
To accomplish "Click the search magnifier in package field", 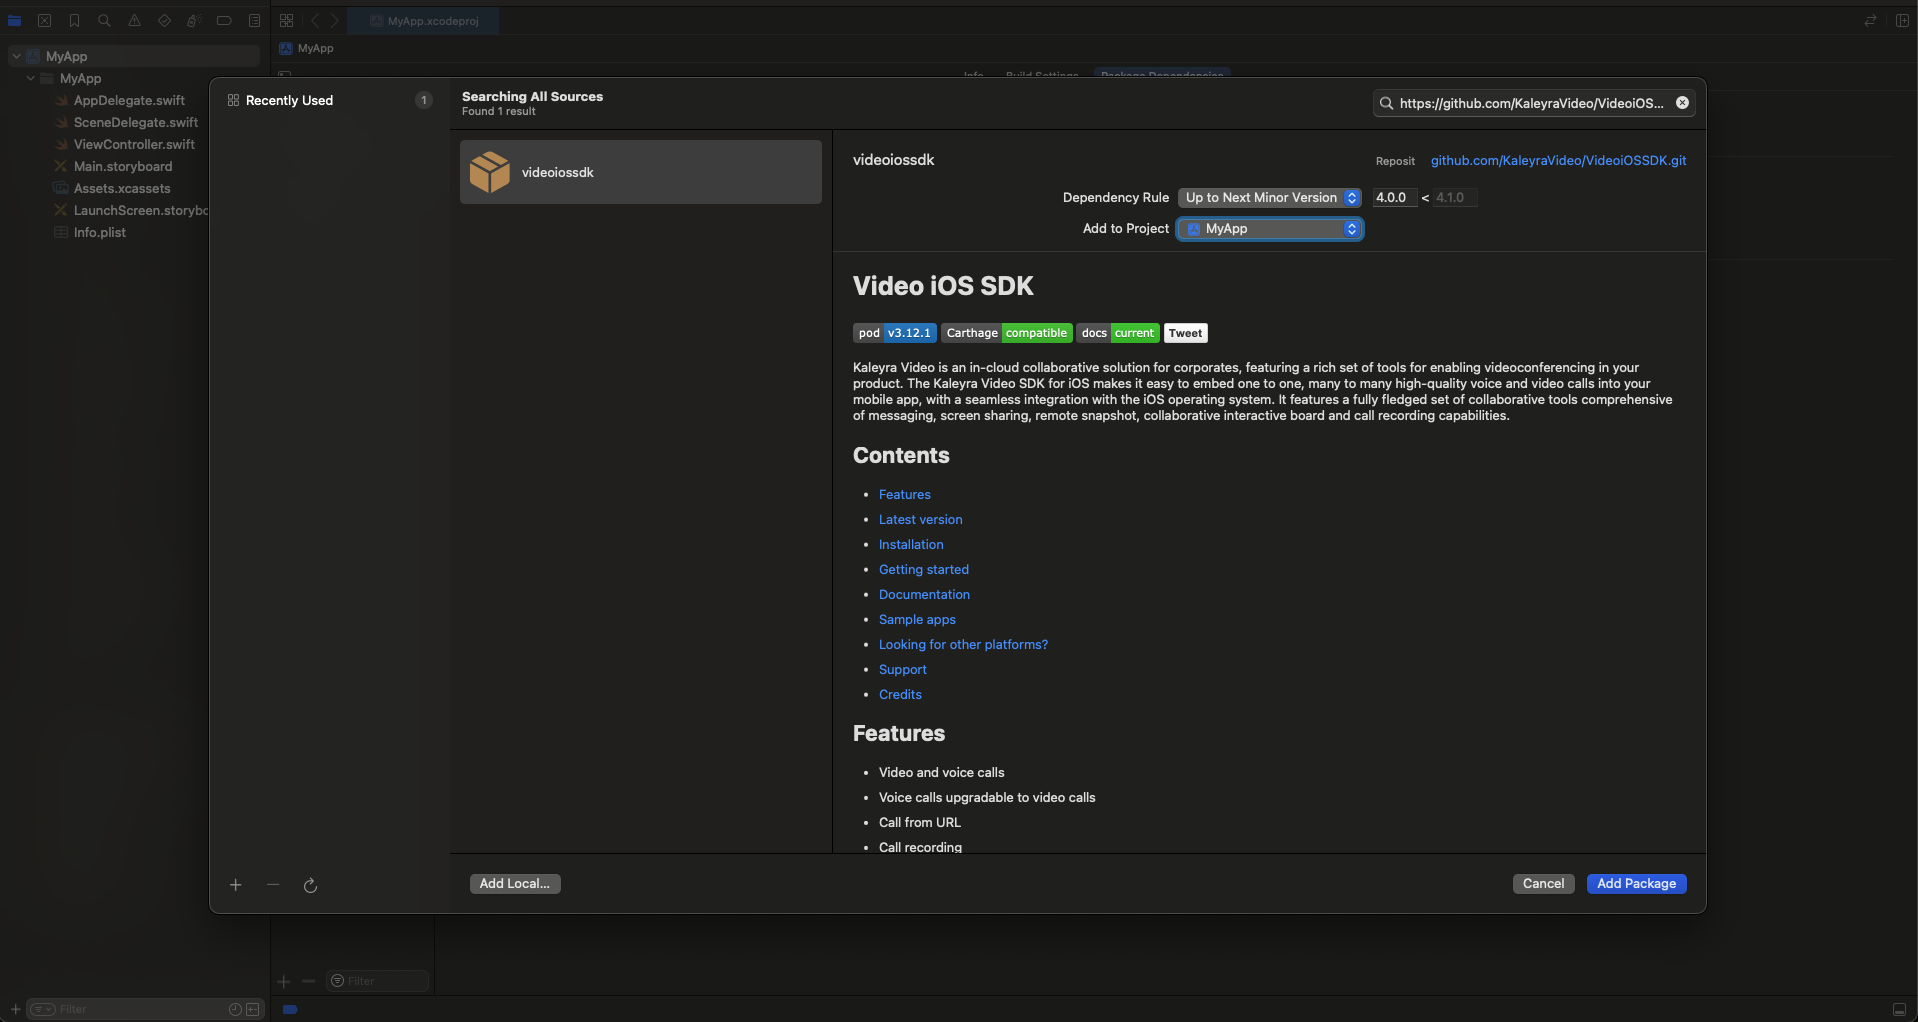I will point(1386,103).
